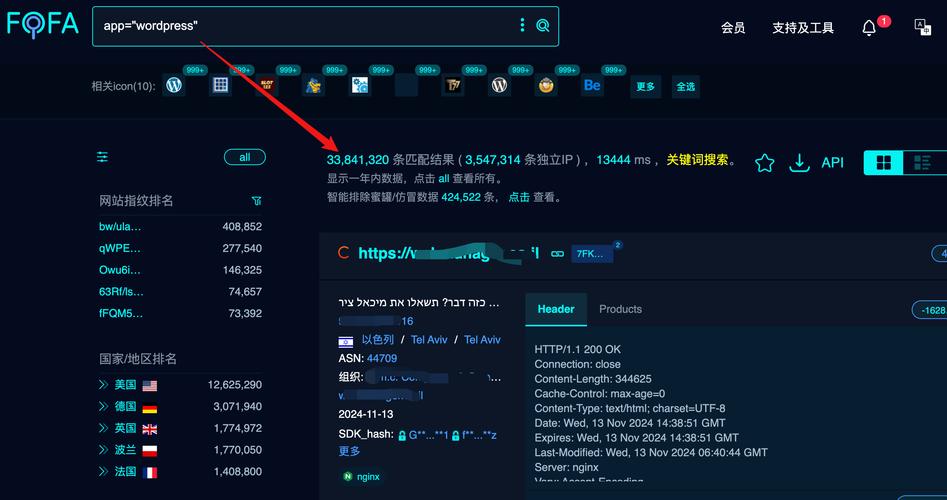Select the cartoon face related icon
Image resolution: width=947 pixels, height=500 pixels.
pos(546,86)
